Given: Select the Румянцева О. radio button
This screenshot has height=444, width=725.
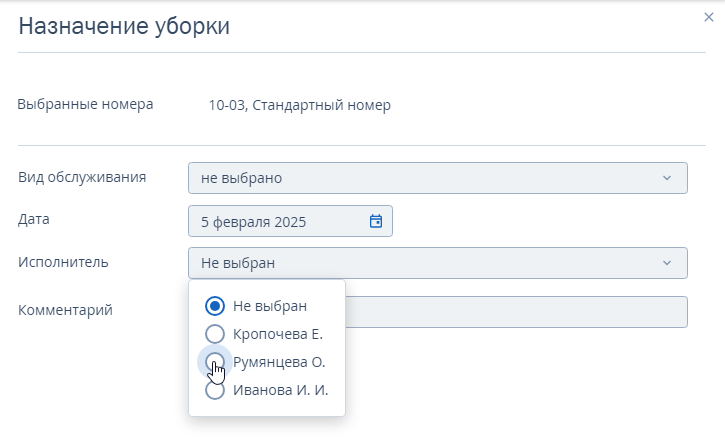Looking at the screenshot, I should pyautogui.click(x=215, y=362).
